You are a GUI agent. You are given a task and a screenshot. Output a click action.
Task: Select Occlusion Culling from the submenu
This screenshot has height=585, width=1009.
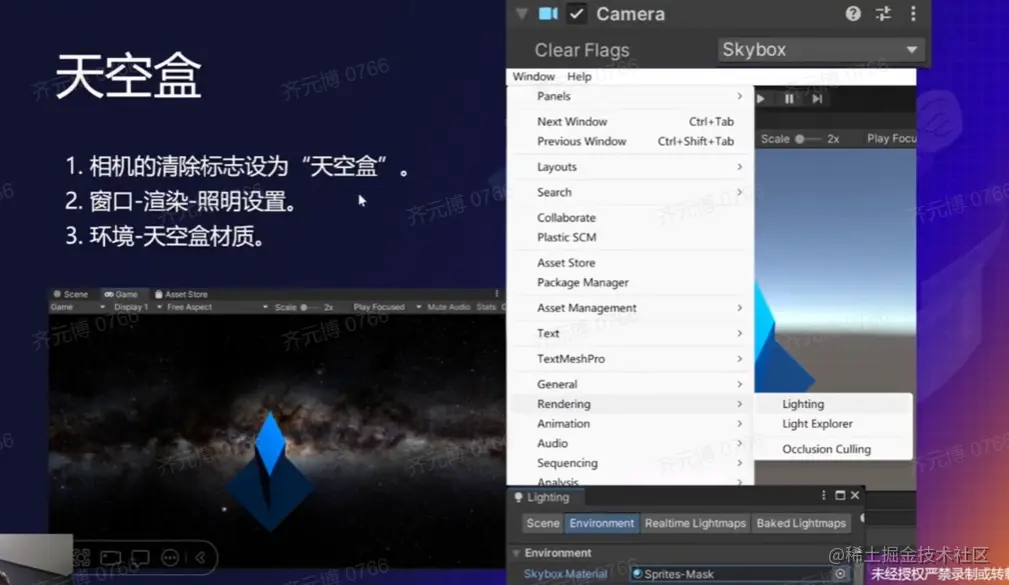(833, 449)
